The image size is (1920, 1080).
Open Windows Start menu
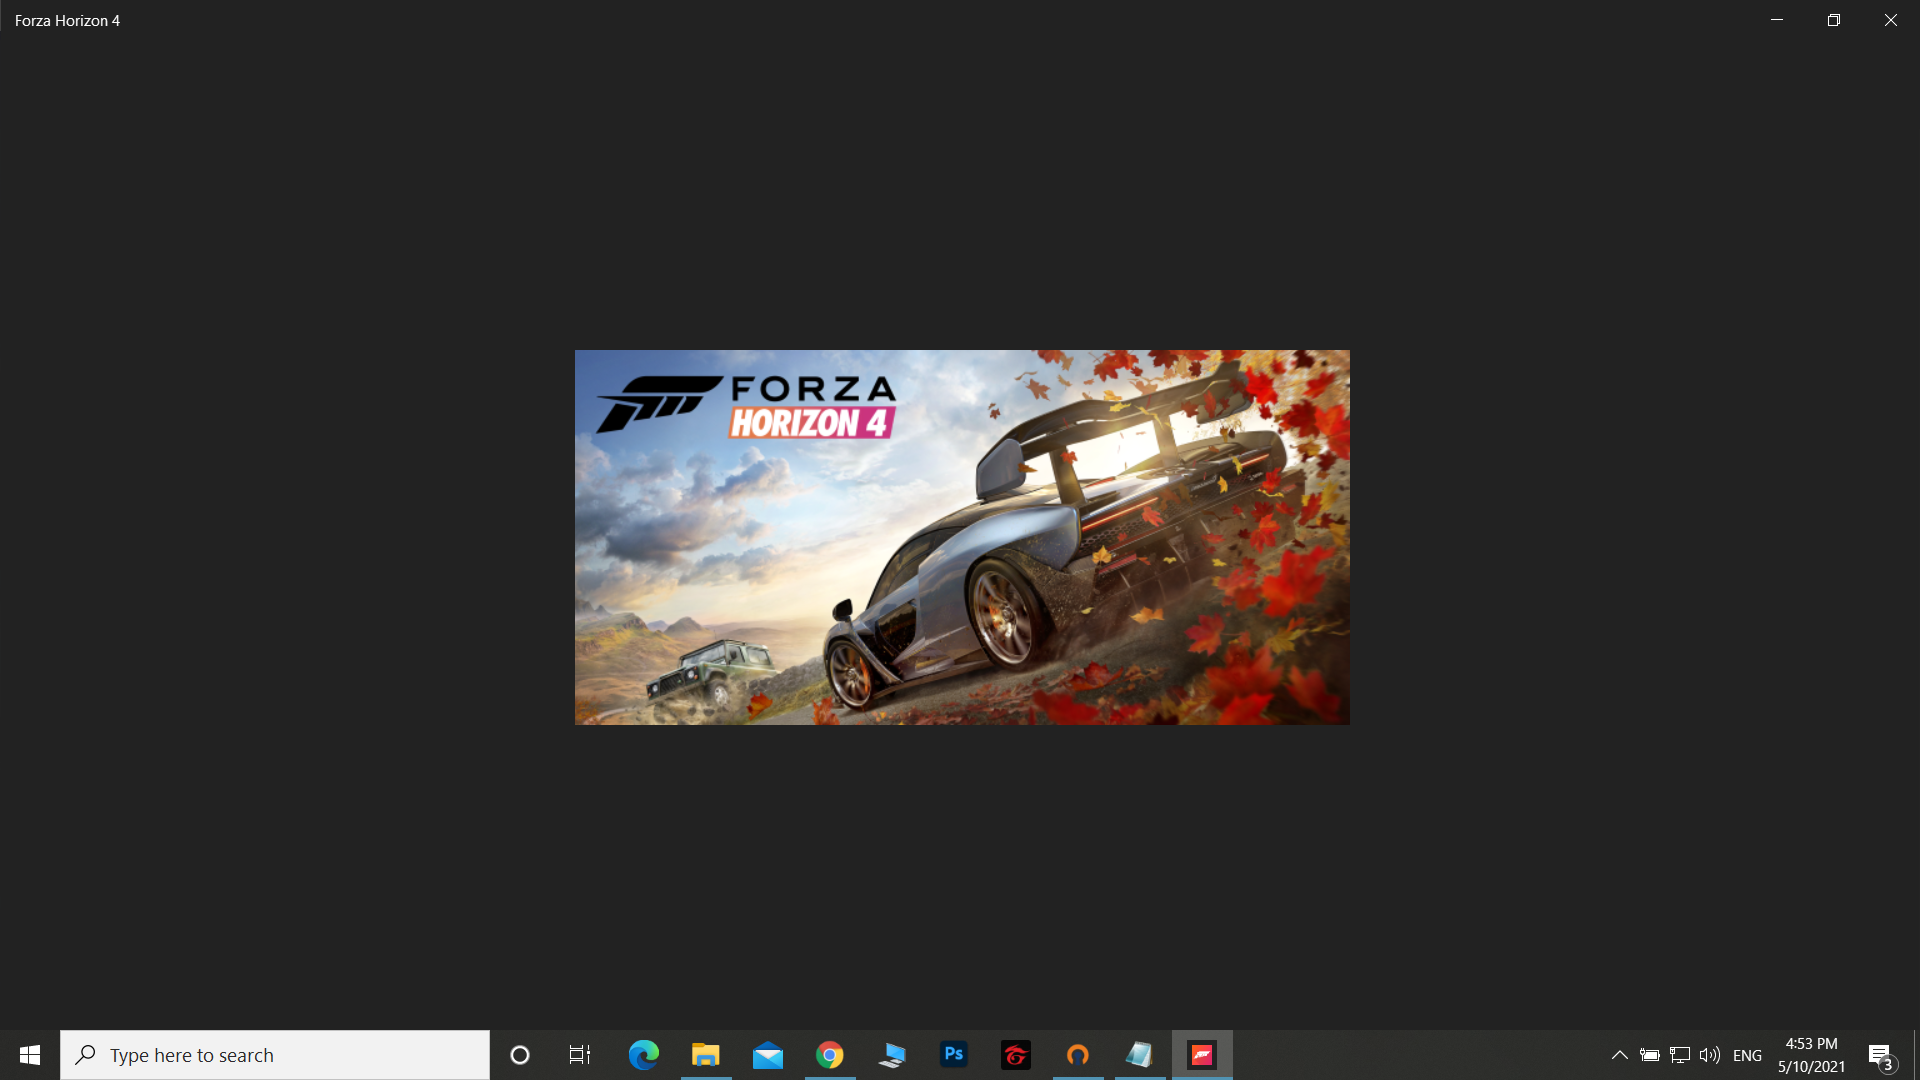(x=29, y=1055)
